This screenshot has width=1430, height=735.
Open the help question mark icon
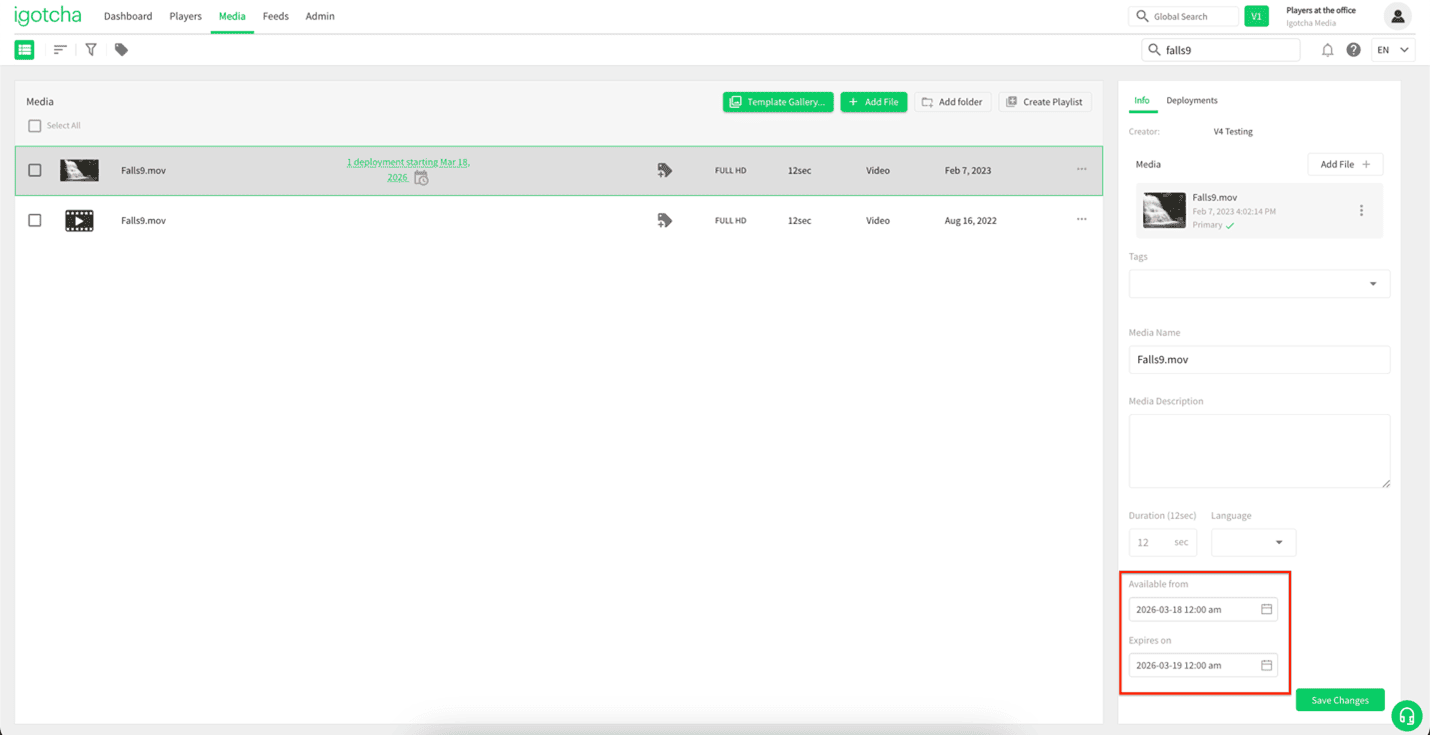tap(1353, 50)
